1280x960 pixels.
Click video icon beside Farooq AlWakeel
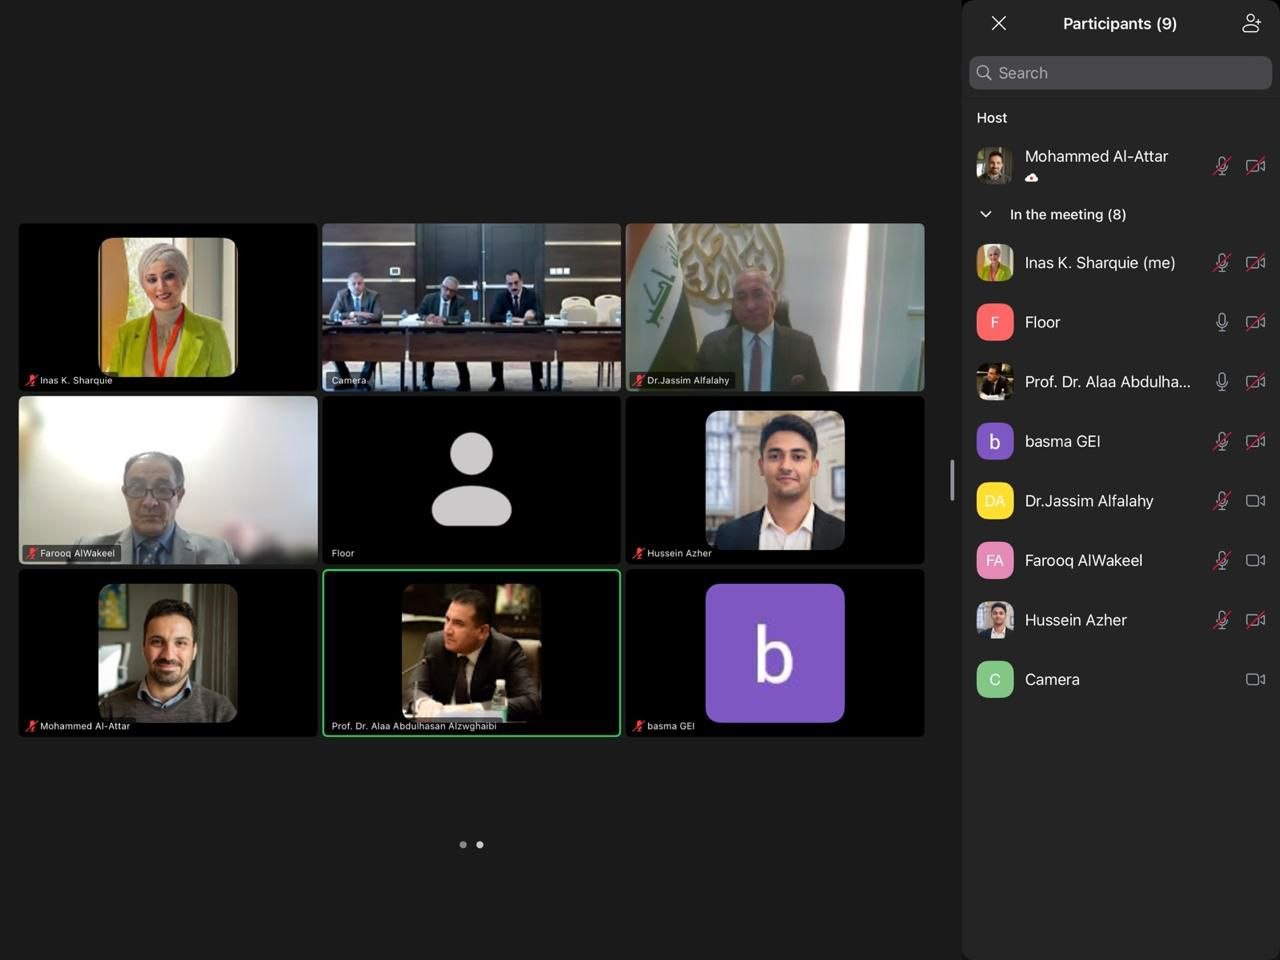click(1255, 560)
